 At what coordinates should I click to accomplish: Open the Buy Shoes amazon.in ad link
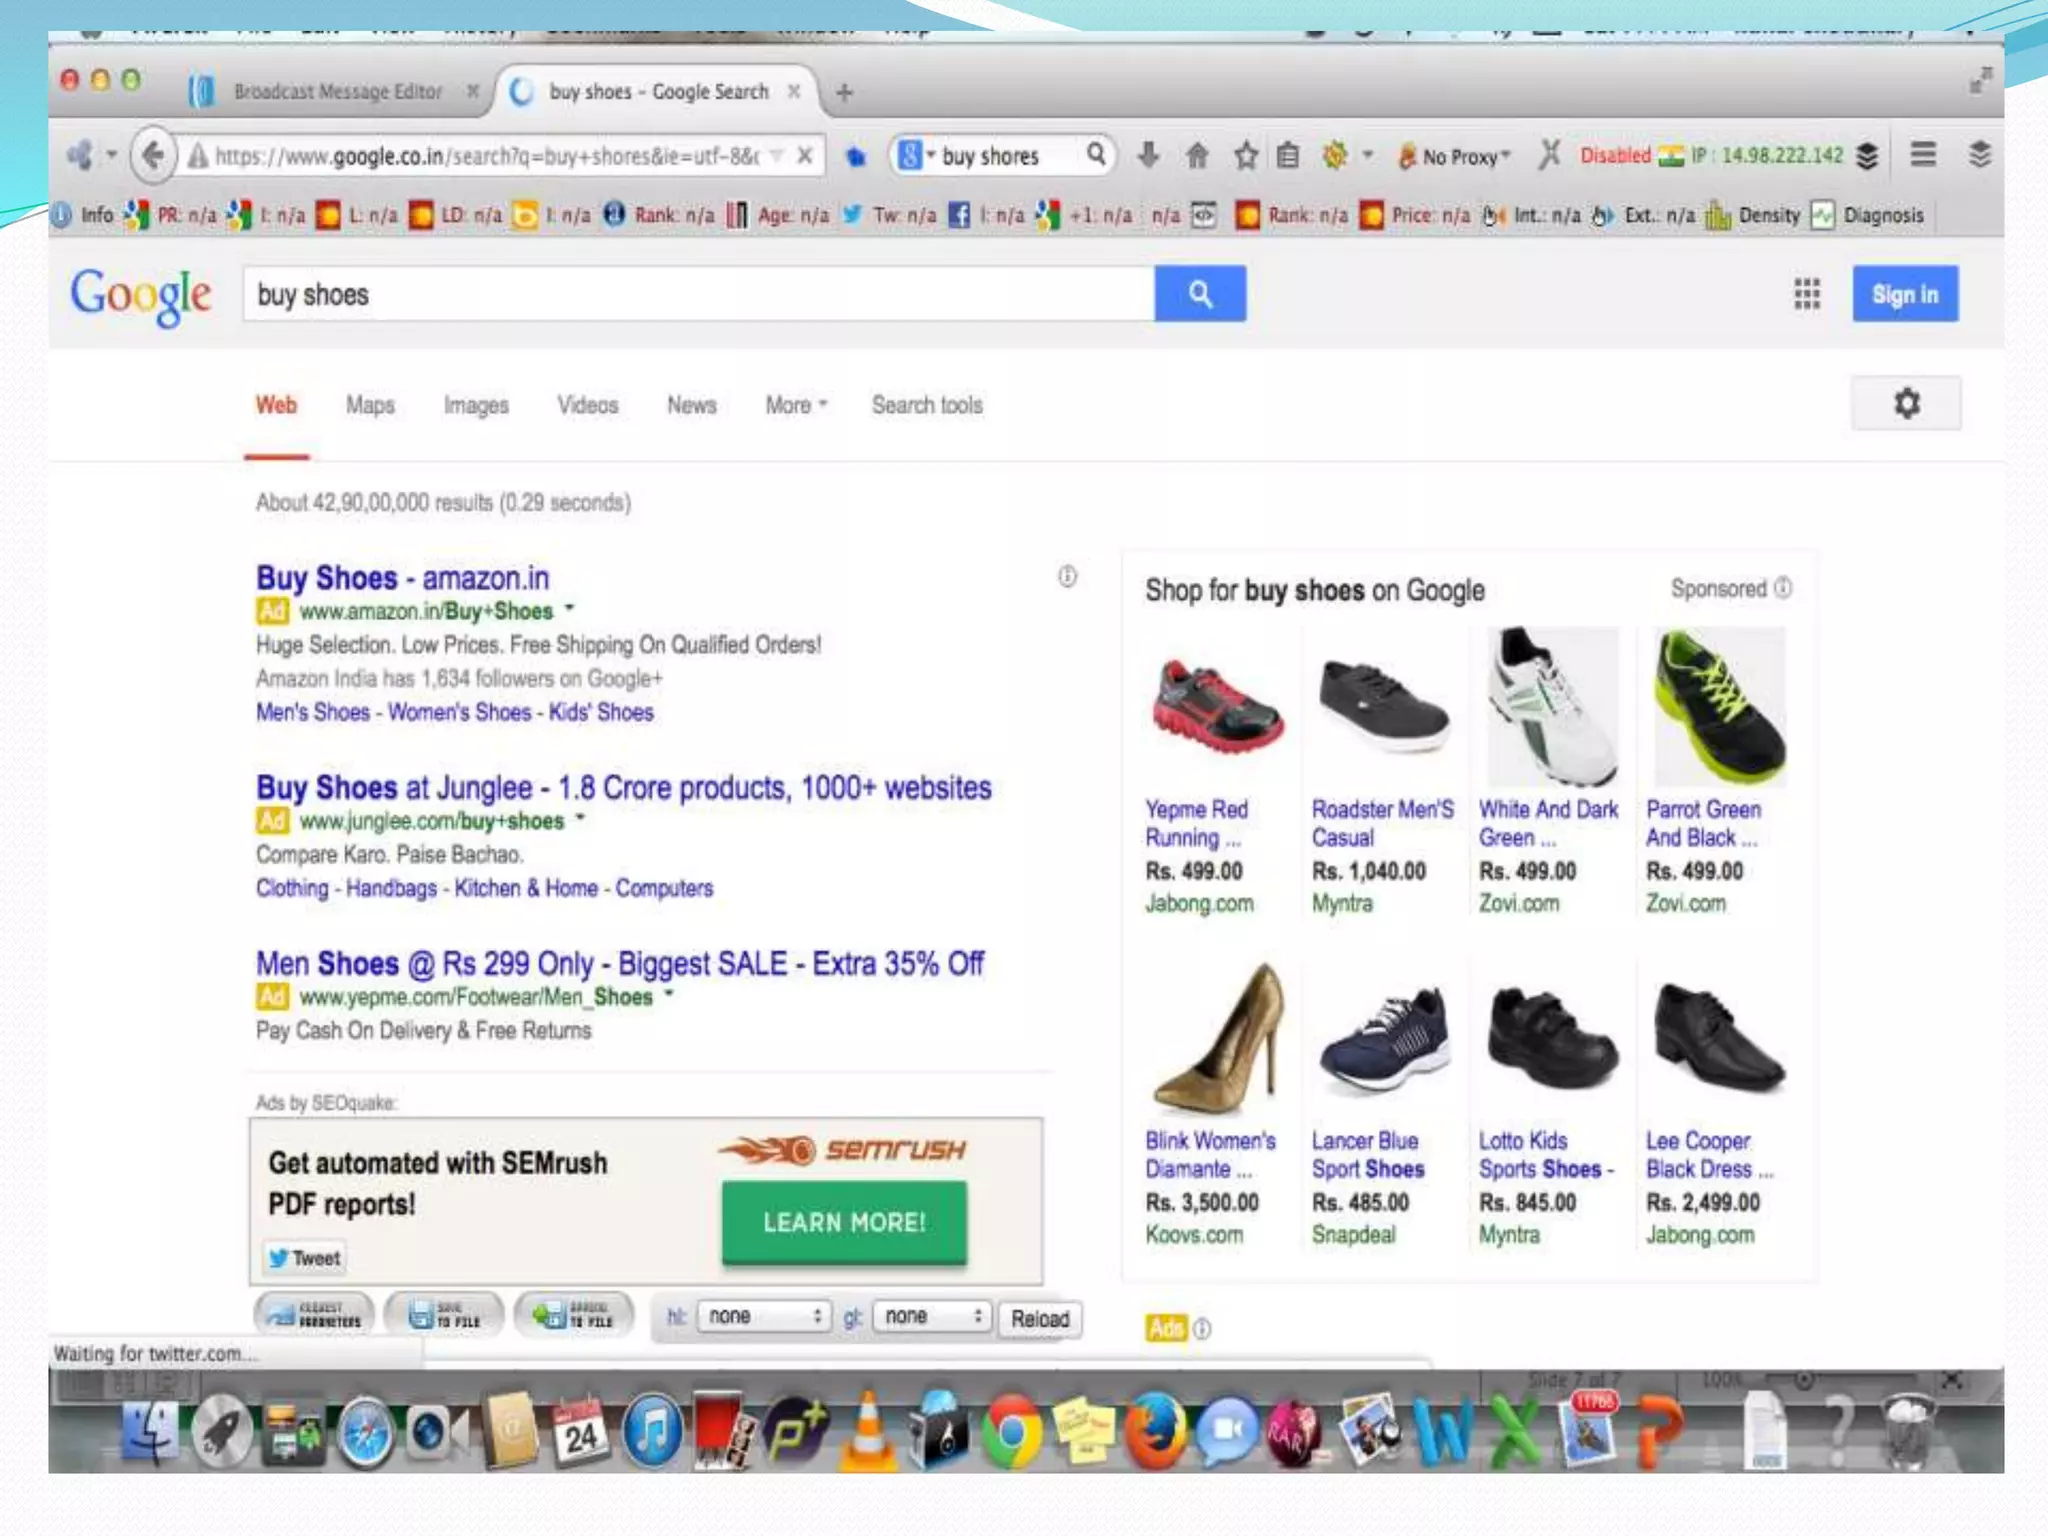click(x=402, y=578)
